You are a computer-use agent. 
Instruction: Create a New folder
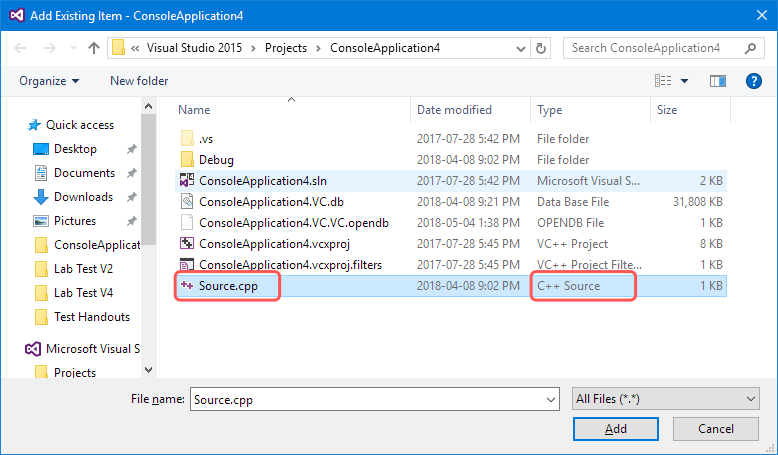(x=139, y=81)
